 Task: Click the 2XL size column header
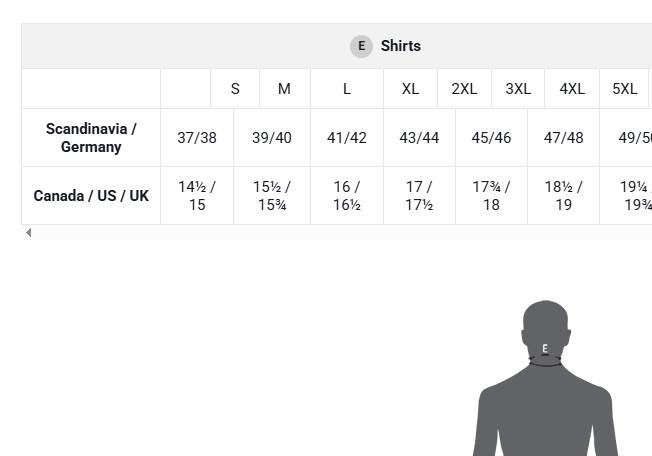tap(464, 89)
